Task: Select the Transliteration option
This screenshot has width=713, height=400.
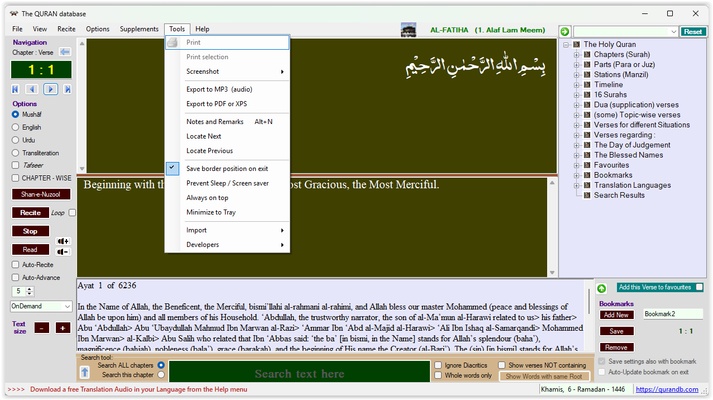Action: click(15, 153)
